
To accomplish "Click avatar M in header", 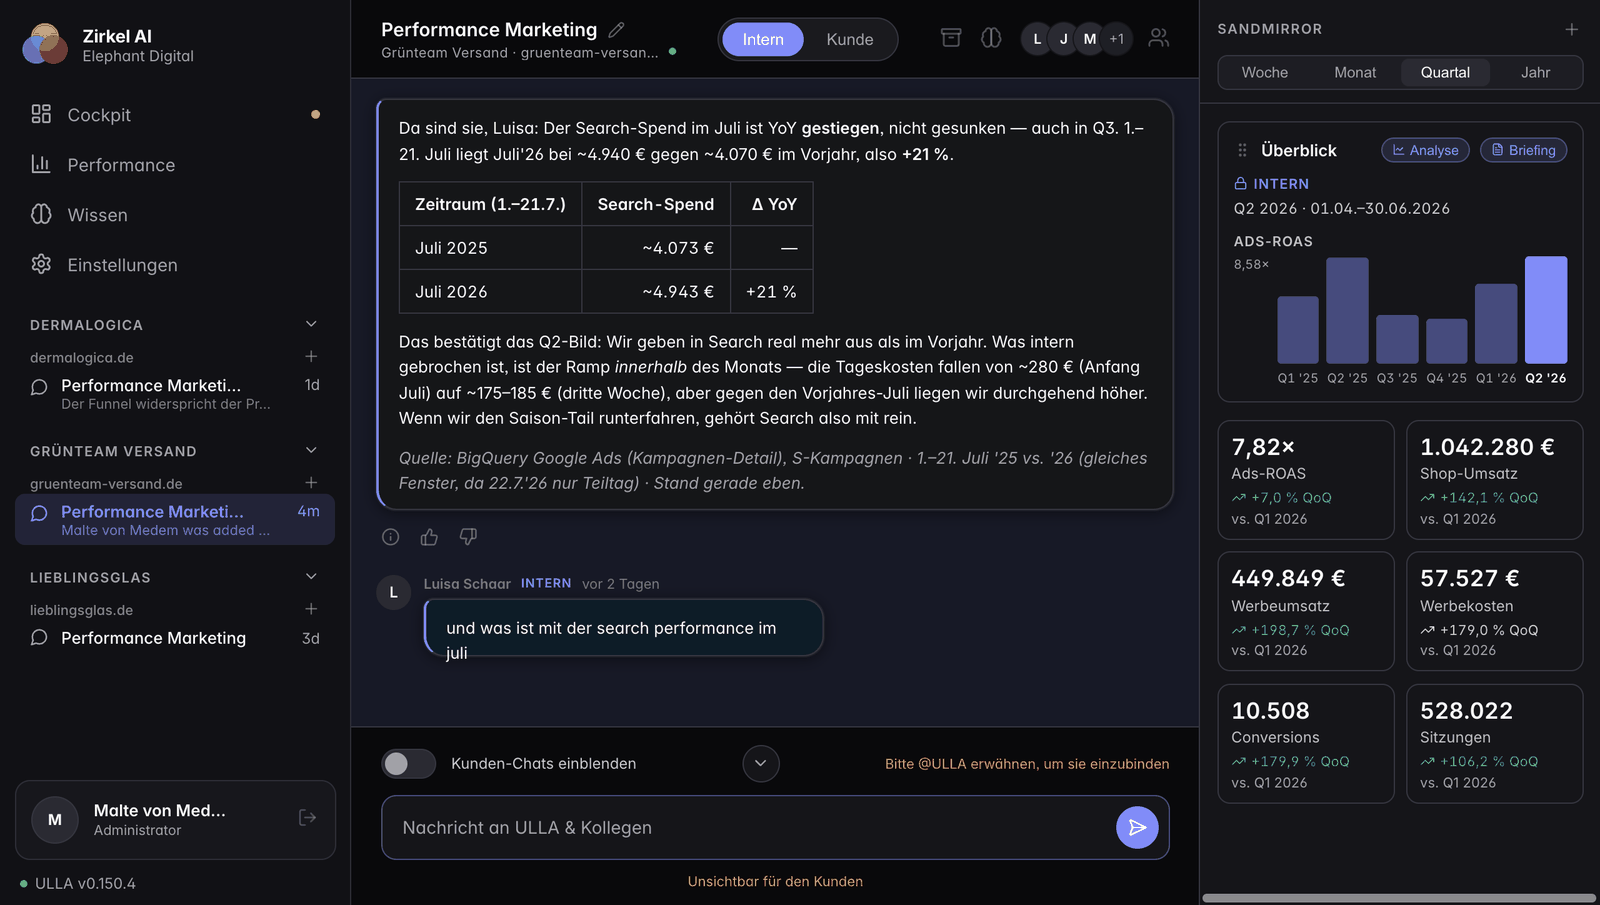I will coord(1090,39).
